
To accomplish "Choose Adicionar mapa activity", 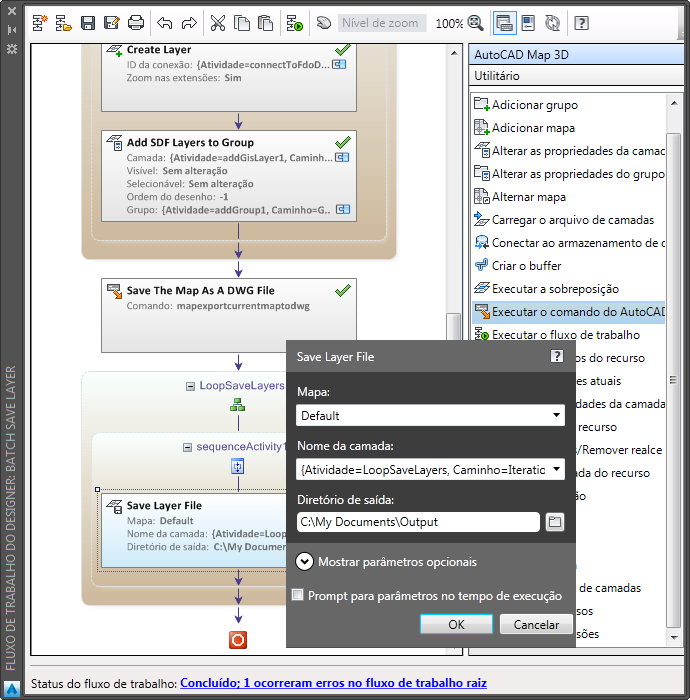I will tap(569, 128).
